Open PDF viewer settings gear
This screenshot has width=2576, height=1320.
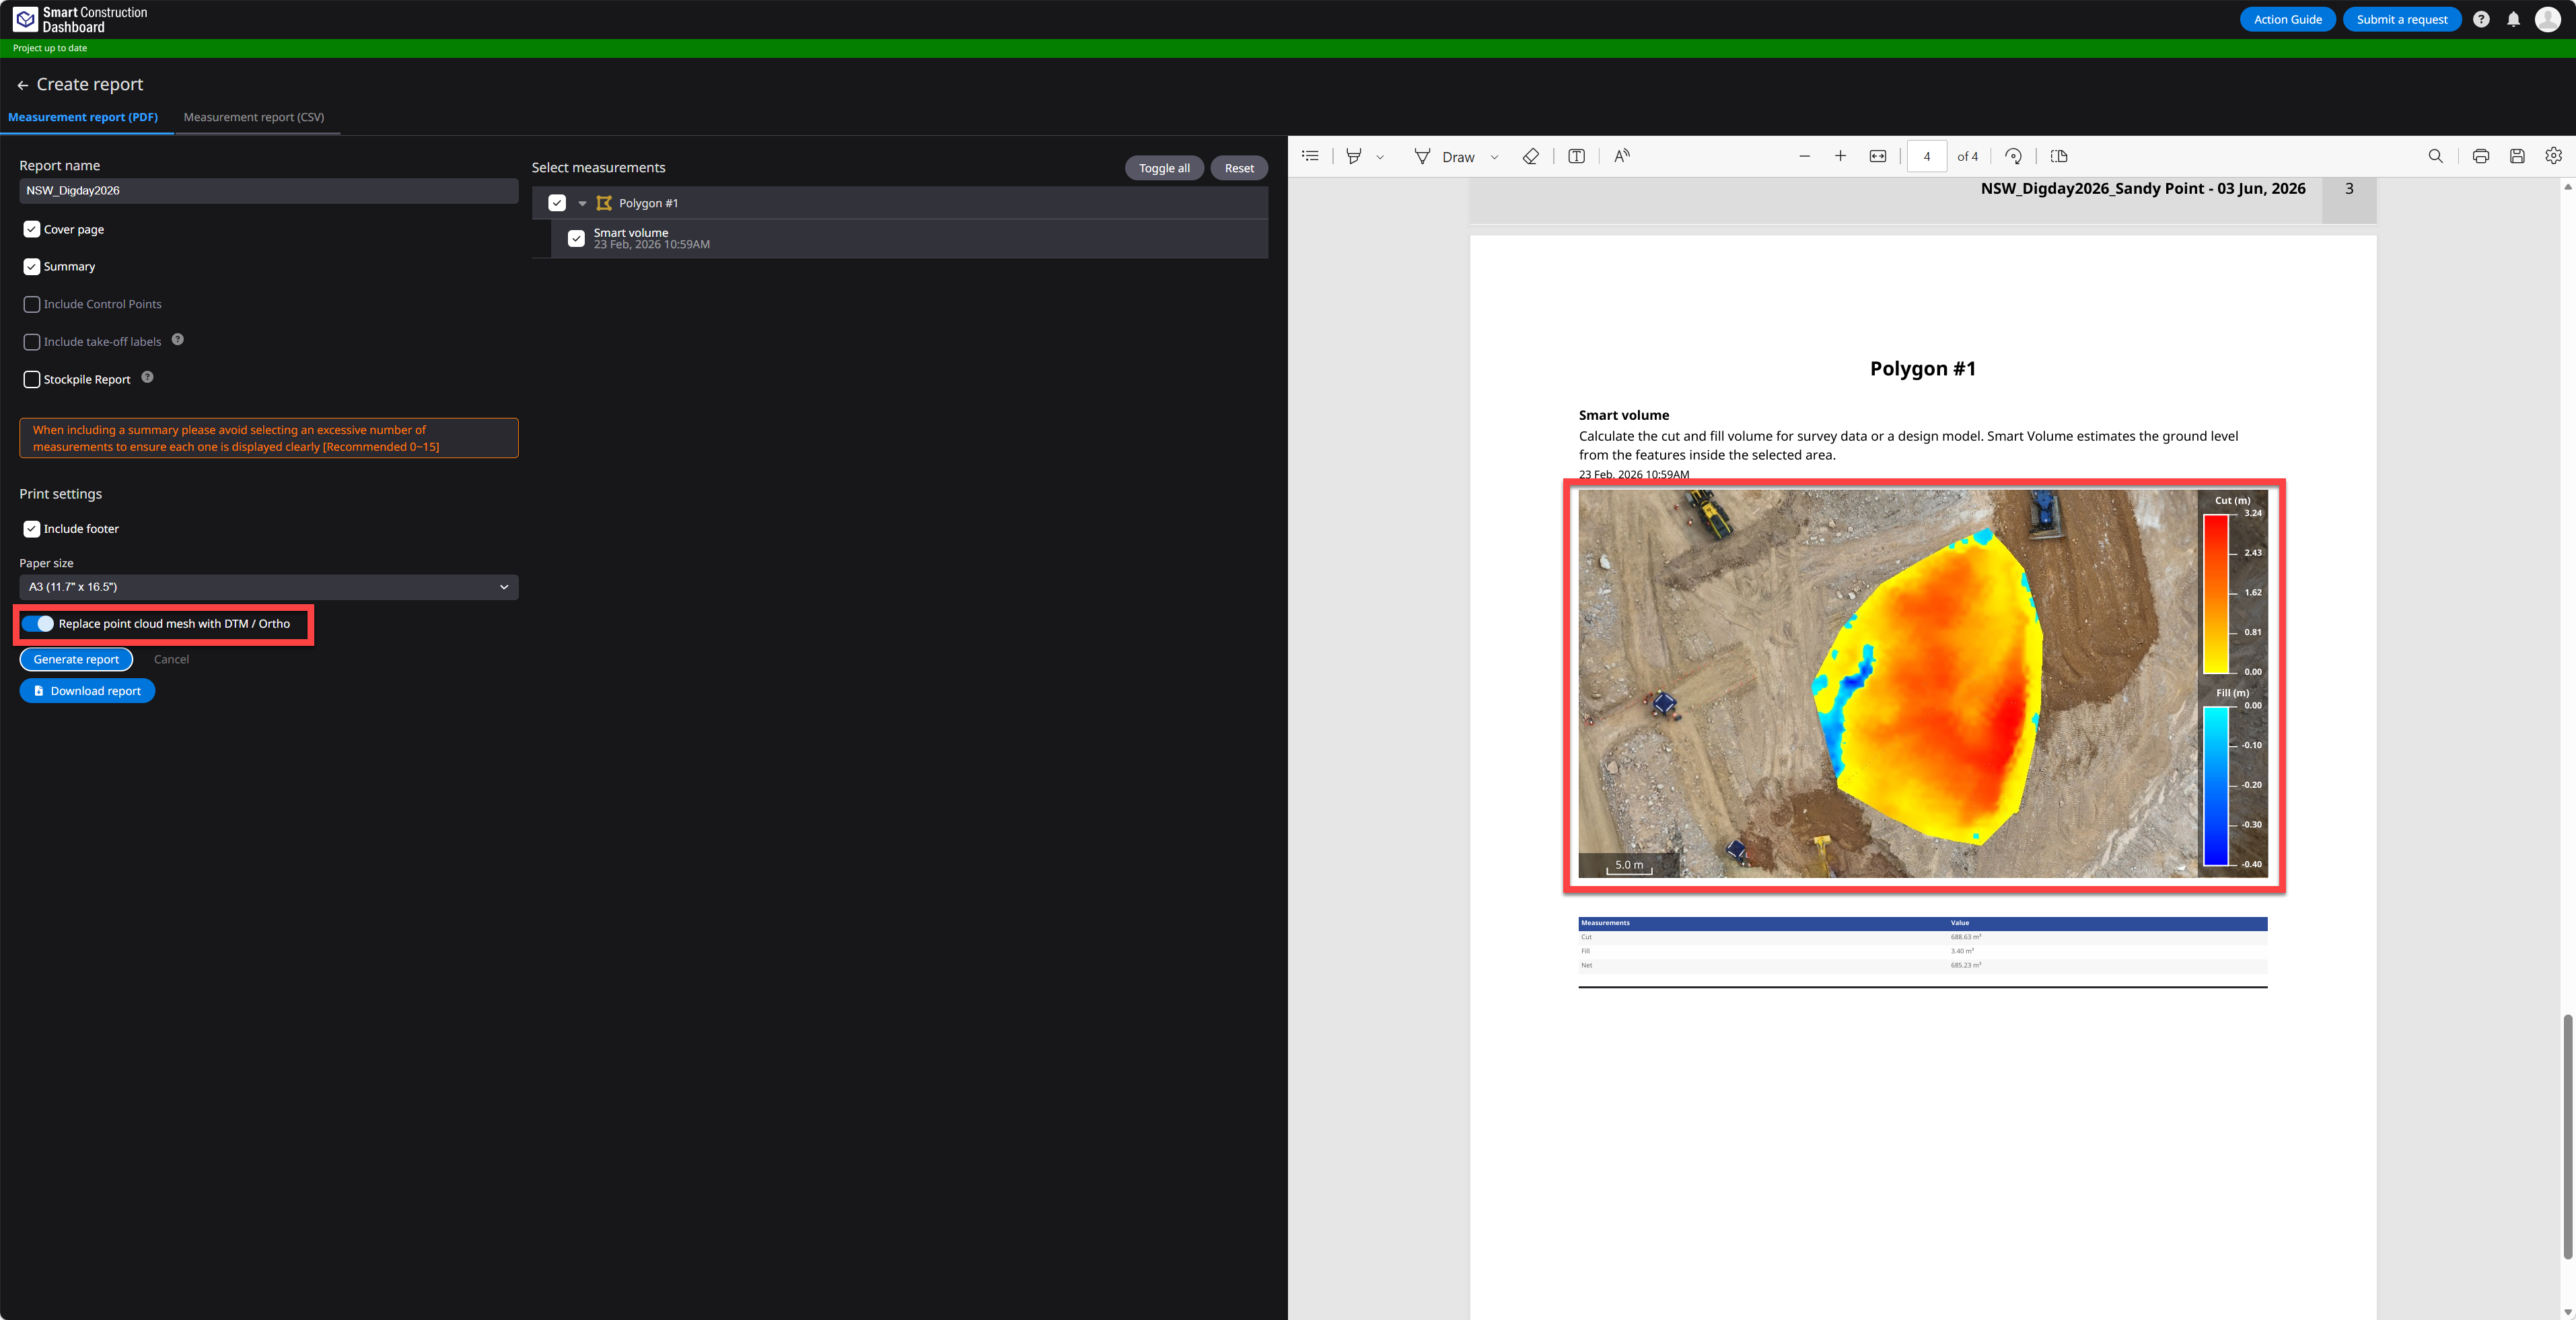pos(2553,156)
